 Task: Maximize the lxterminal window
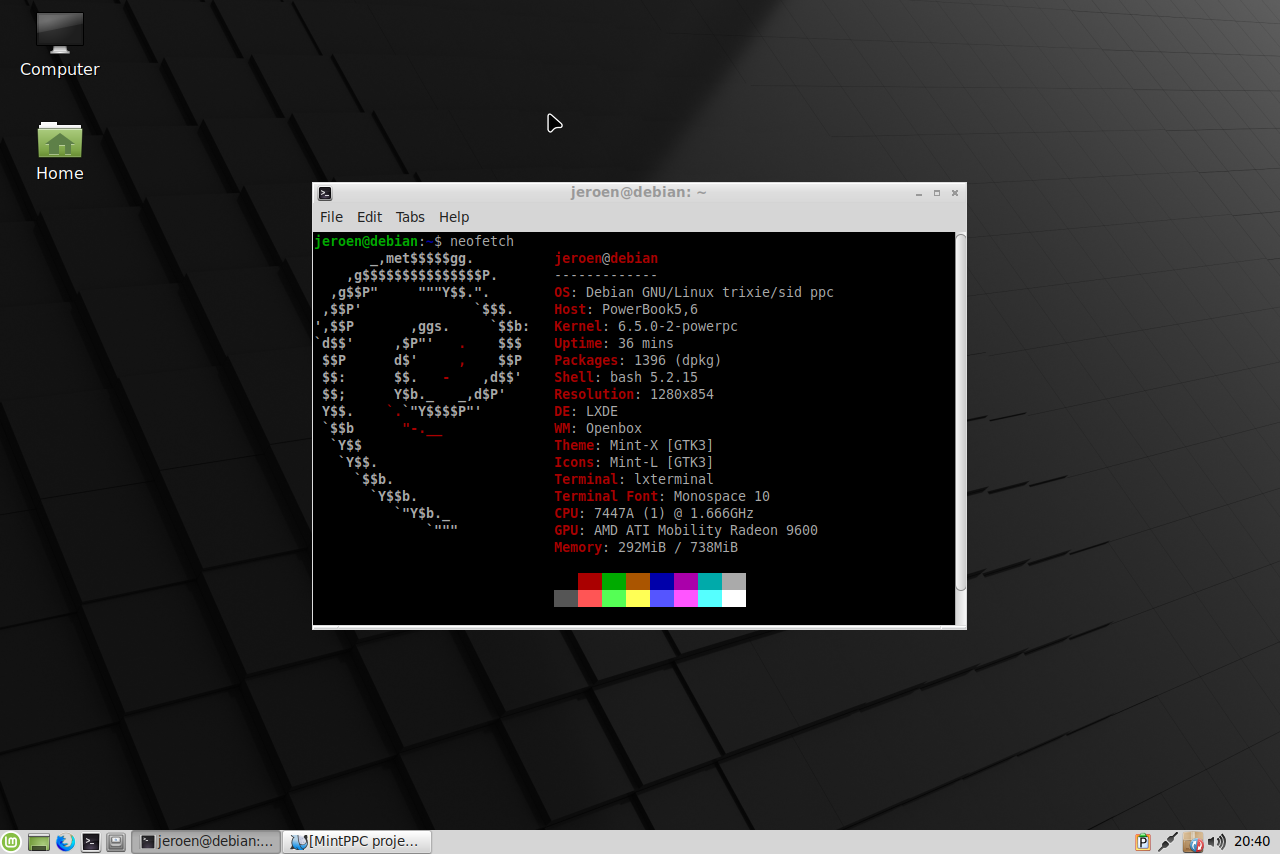[x=937, y=193]
